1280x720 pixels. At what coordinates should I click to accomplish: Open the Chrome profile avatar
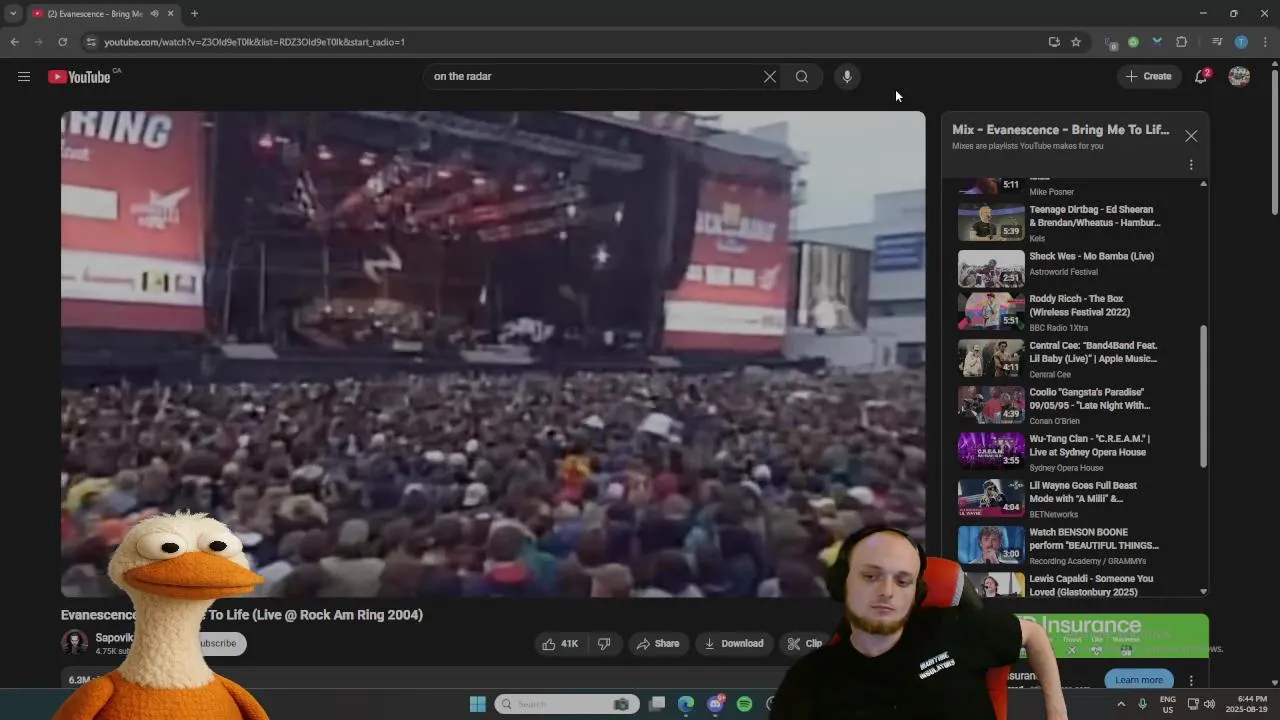(1241, 42)
